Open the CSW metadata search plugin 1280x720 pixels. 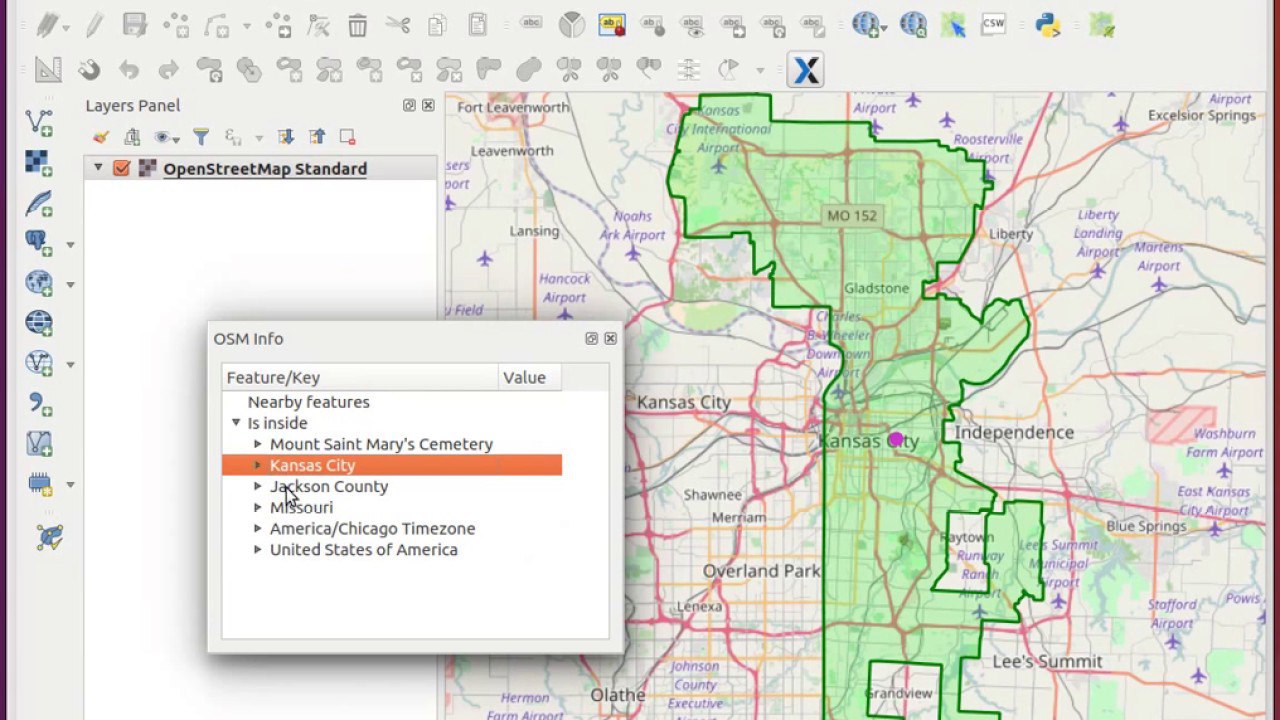click(993, 25)
